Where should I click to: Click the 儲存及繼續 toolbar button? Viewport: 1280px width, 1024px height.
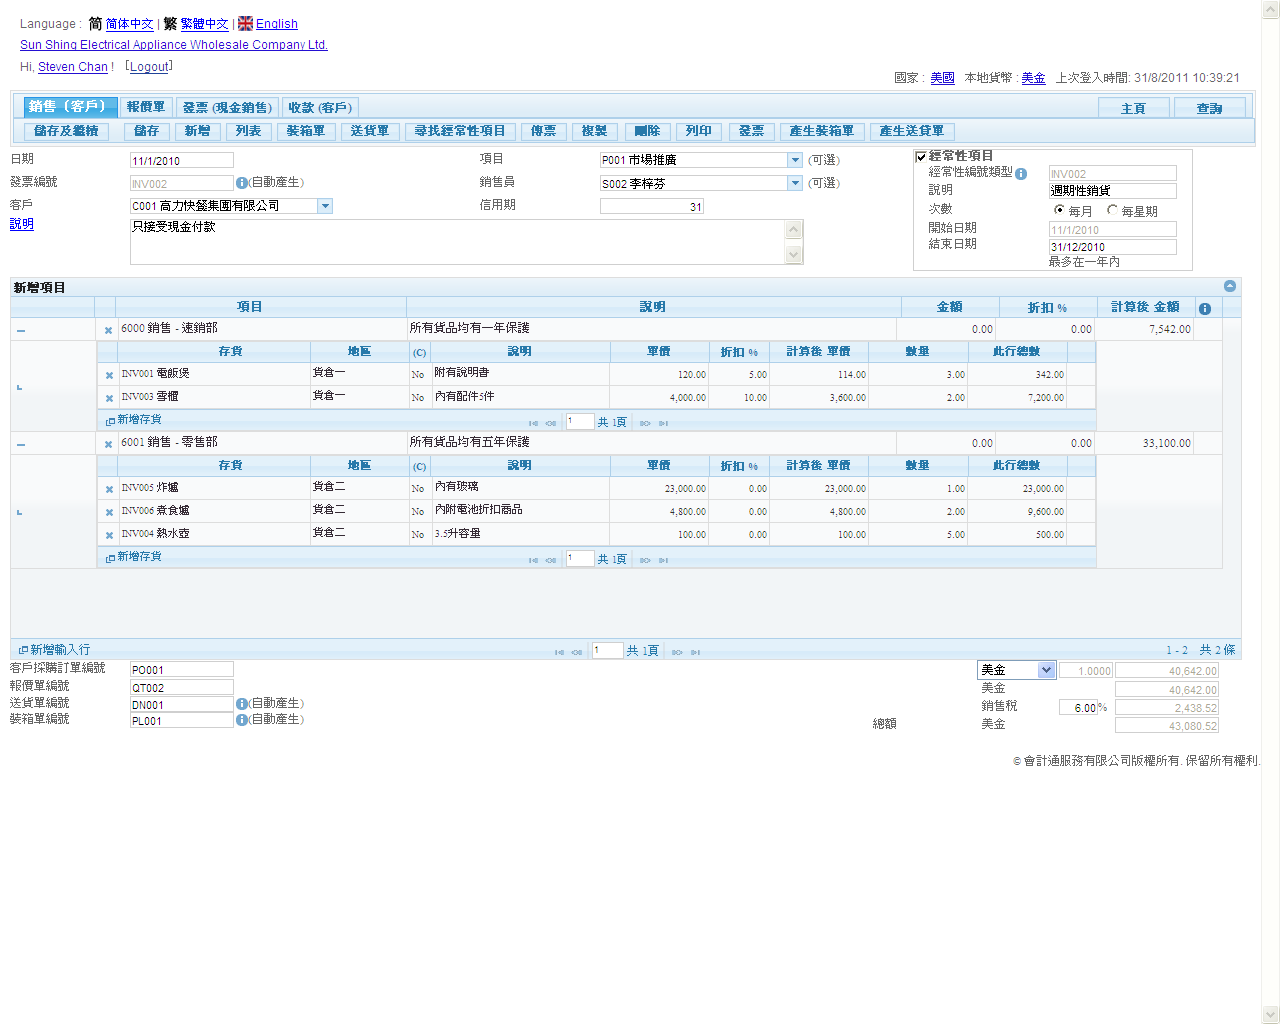click(67, 131)
